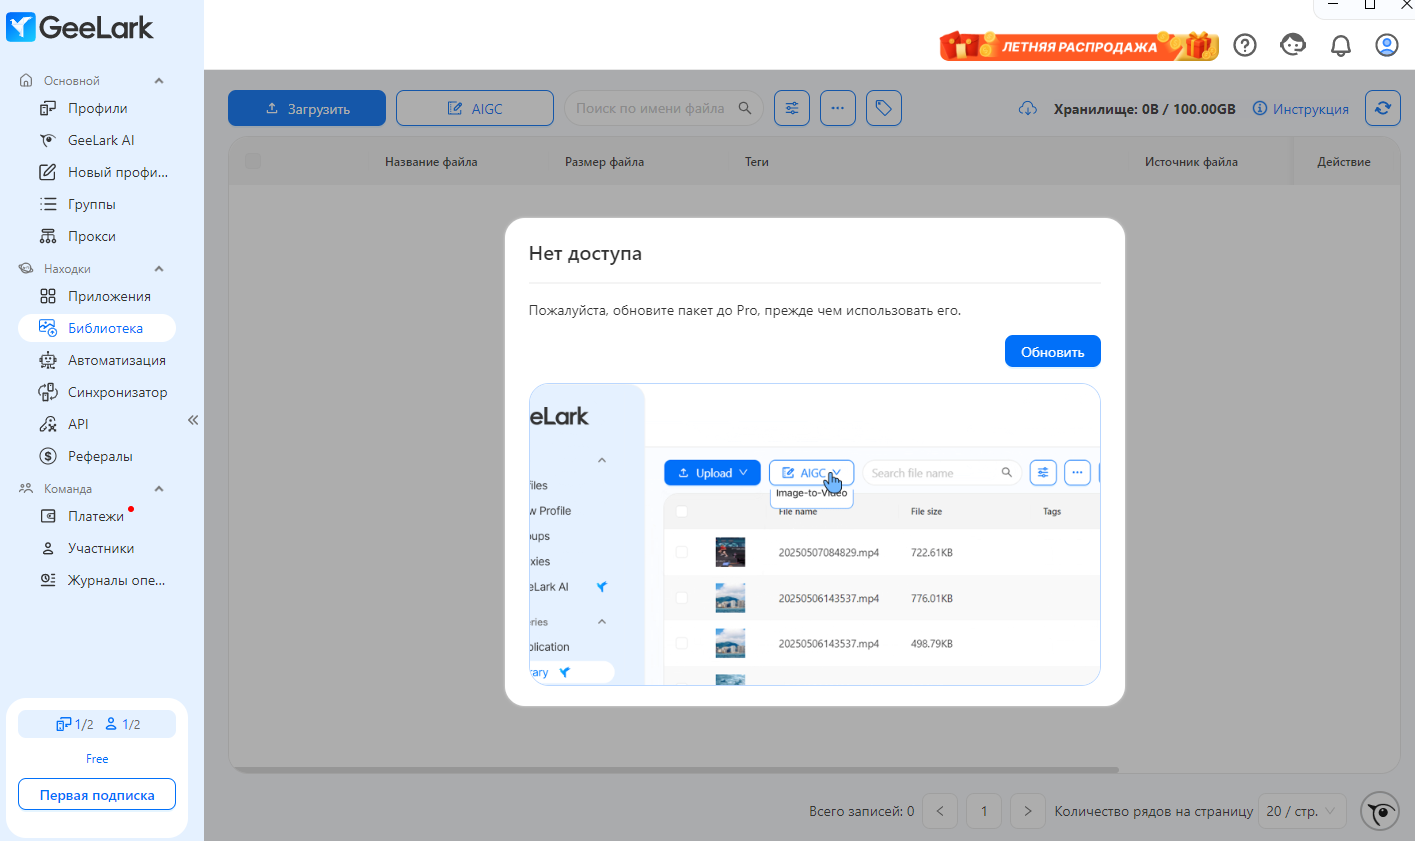This screenshot has height=841, width=1415.
Task: Open the user account avatar icon
Action: pyautogui.click(x=1387, y=45)
